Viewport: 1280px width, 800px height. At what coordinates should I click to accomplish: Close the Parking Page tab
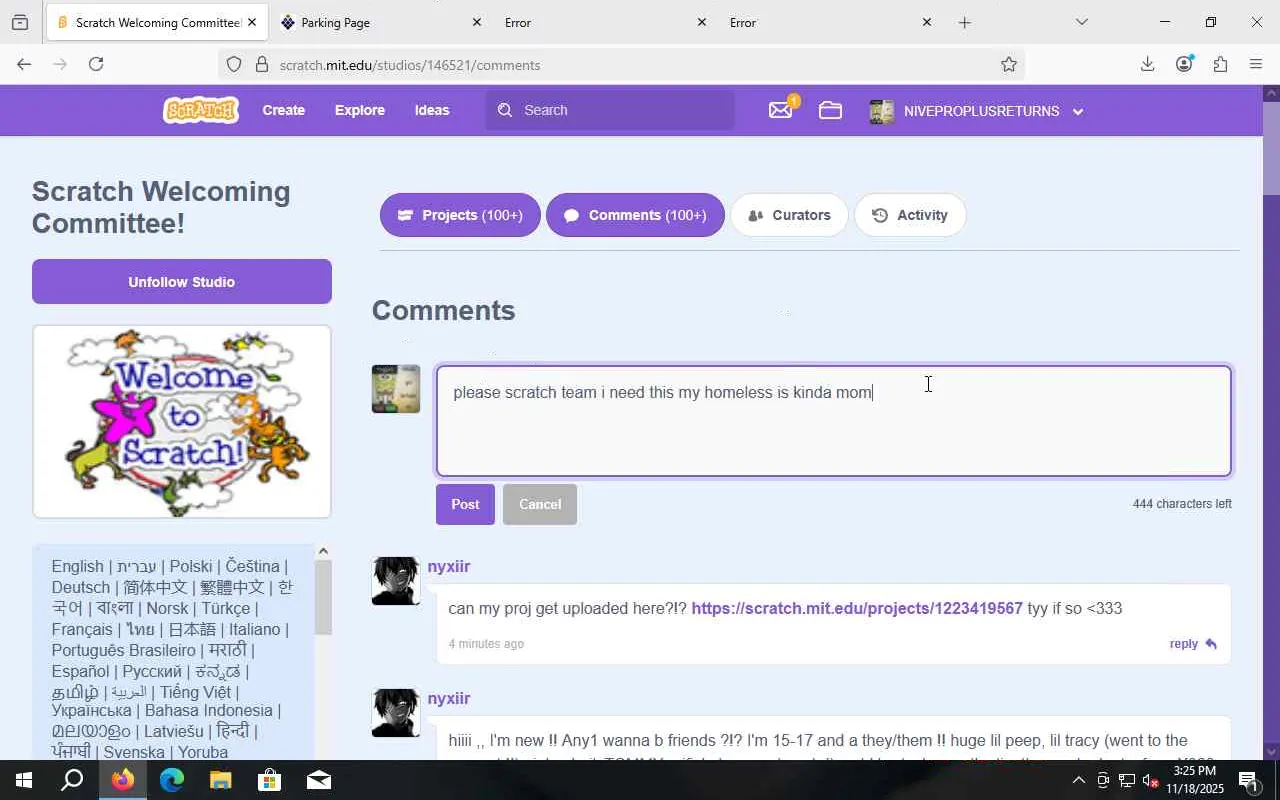[x=476, y=22]
